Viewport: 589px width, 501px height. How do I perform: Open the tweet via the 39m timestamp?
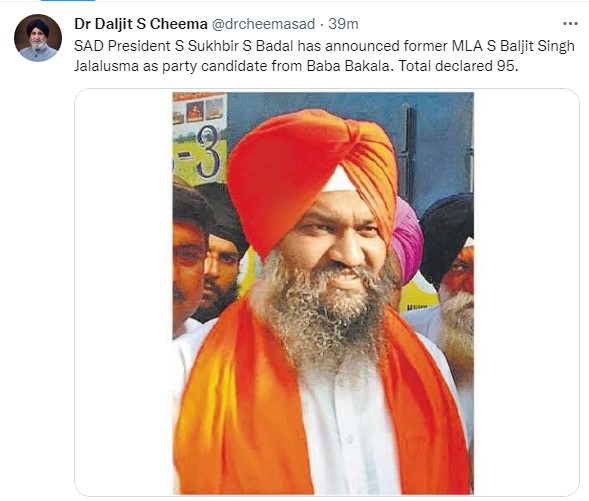point(343,24)
